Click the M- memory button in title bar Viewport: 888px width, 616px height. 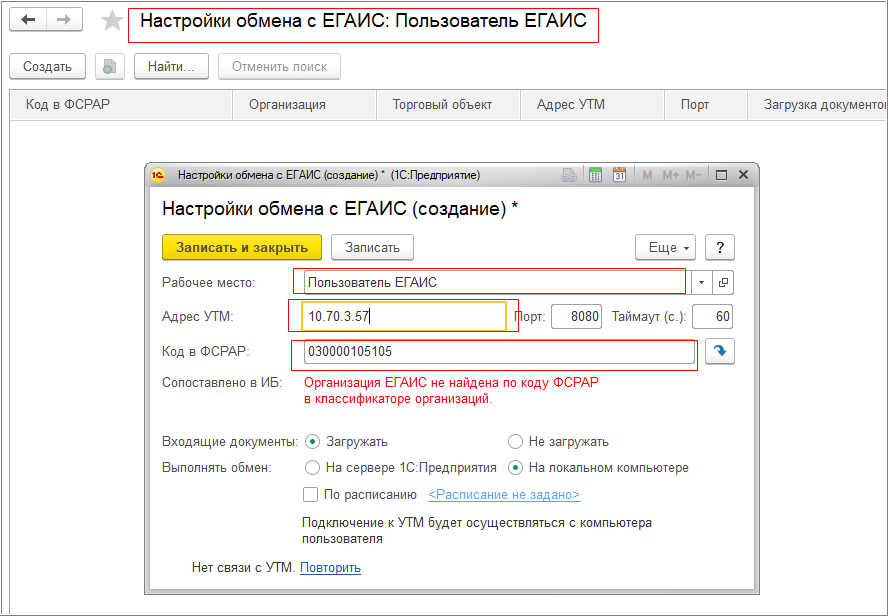point(693,175)
